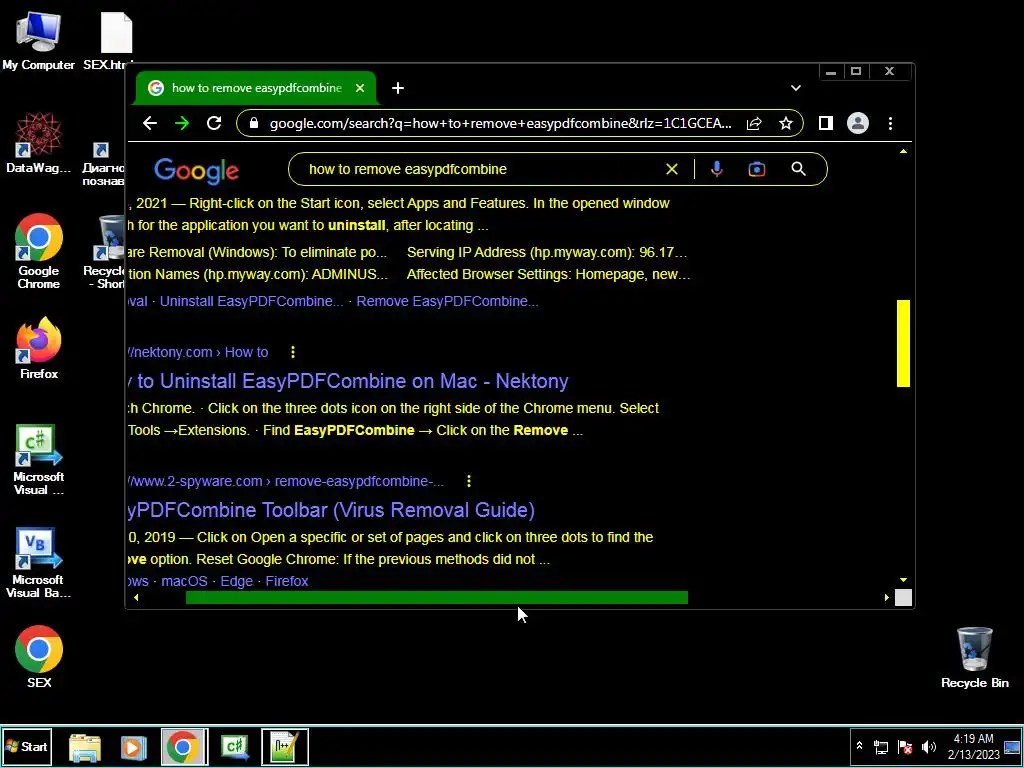Click the horizontal scrollbar right arrow
This screenshot has width=1024, height=768.
(886, 598)
